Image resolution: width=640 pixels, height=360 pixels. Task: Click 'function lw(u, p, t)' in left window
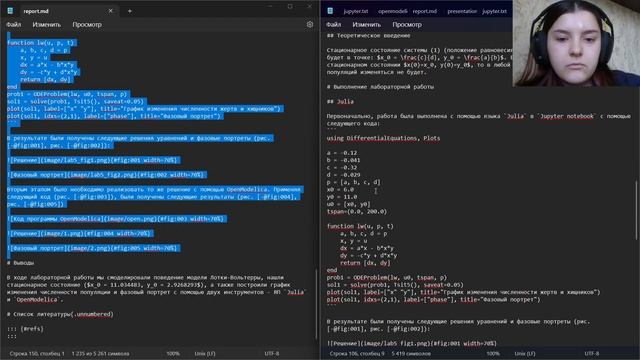tap(41, 42)
